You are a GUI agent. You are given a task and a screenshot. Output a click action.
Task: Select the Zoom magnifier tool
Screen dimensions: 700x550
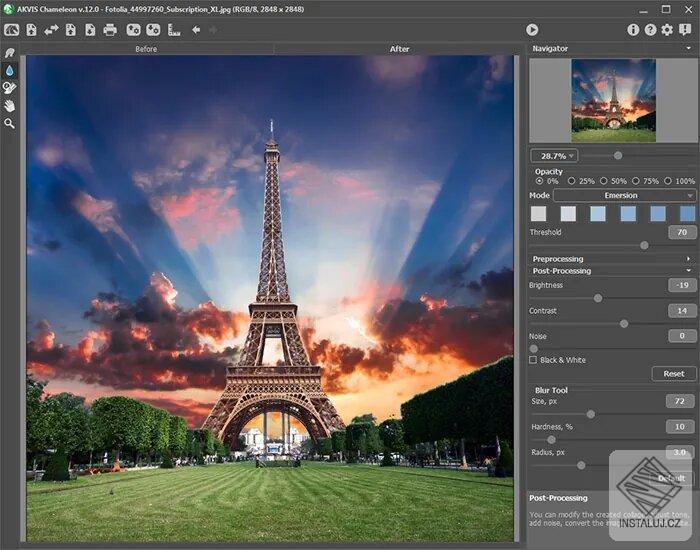(x=9, y=123)
